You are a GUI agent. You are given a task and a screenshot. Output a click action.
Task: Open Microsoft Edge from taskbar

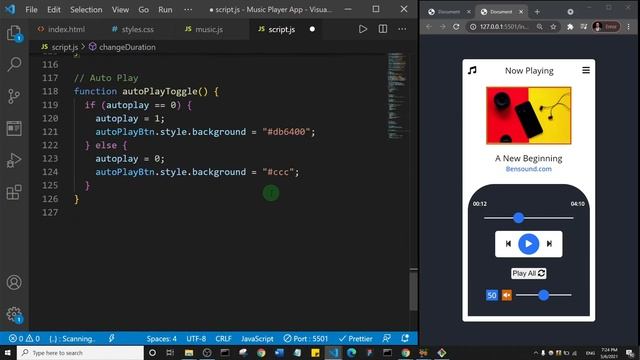[351, 353]
